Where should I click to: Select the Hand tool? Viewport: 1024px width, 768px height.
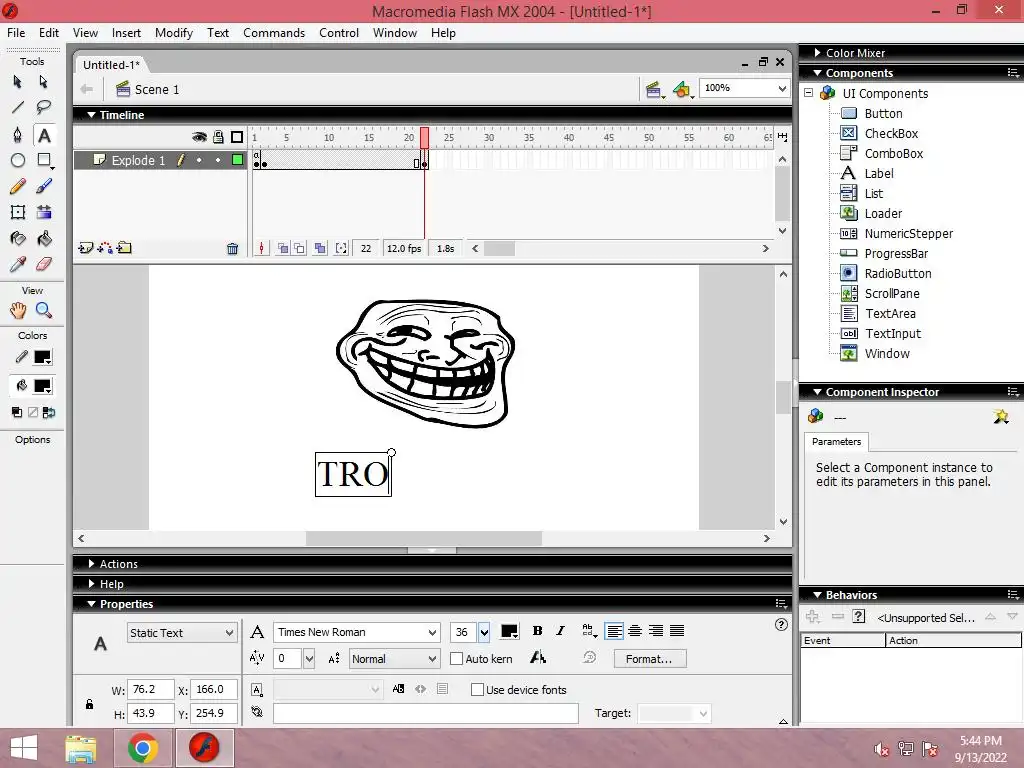(x=18, y=310)
